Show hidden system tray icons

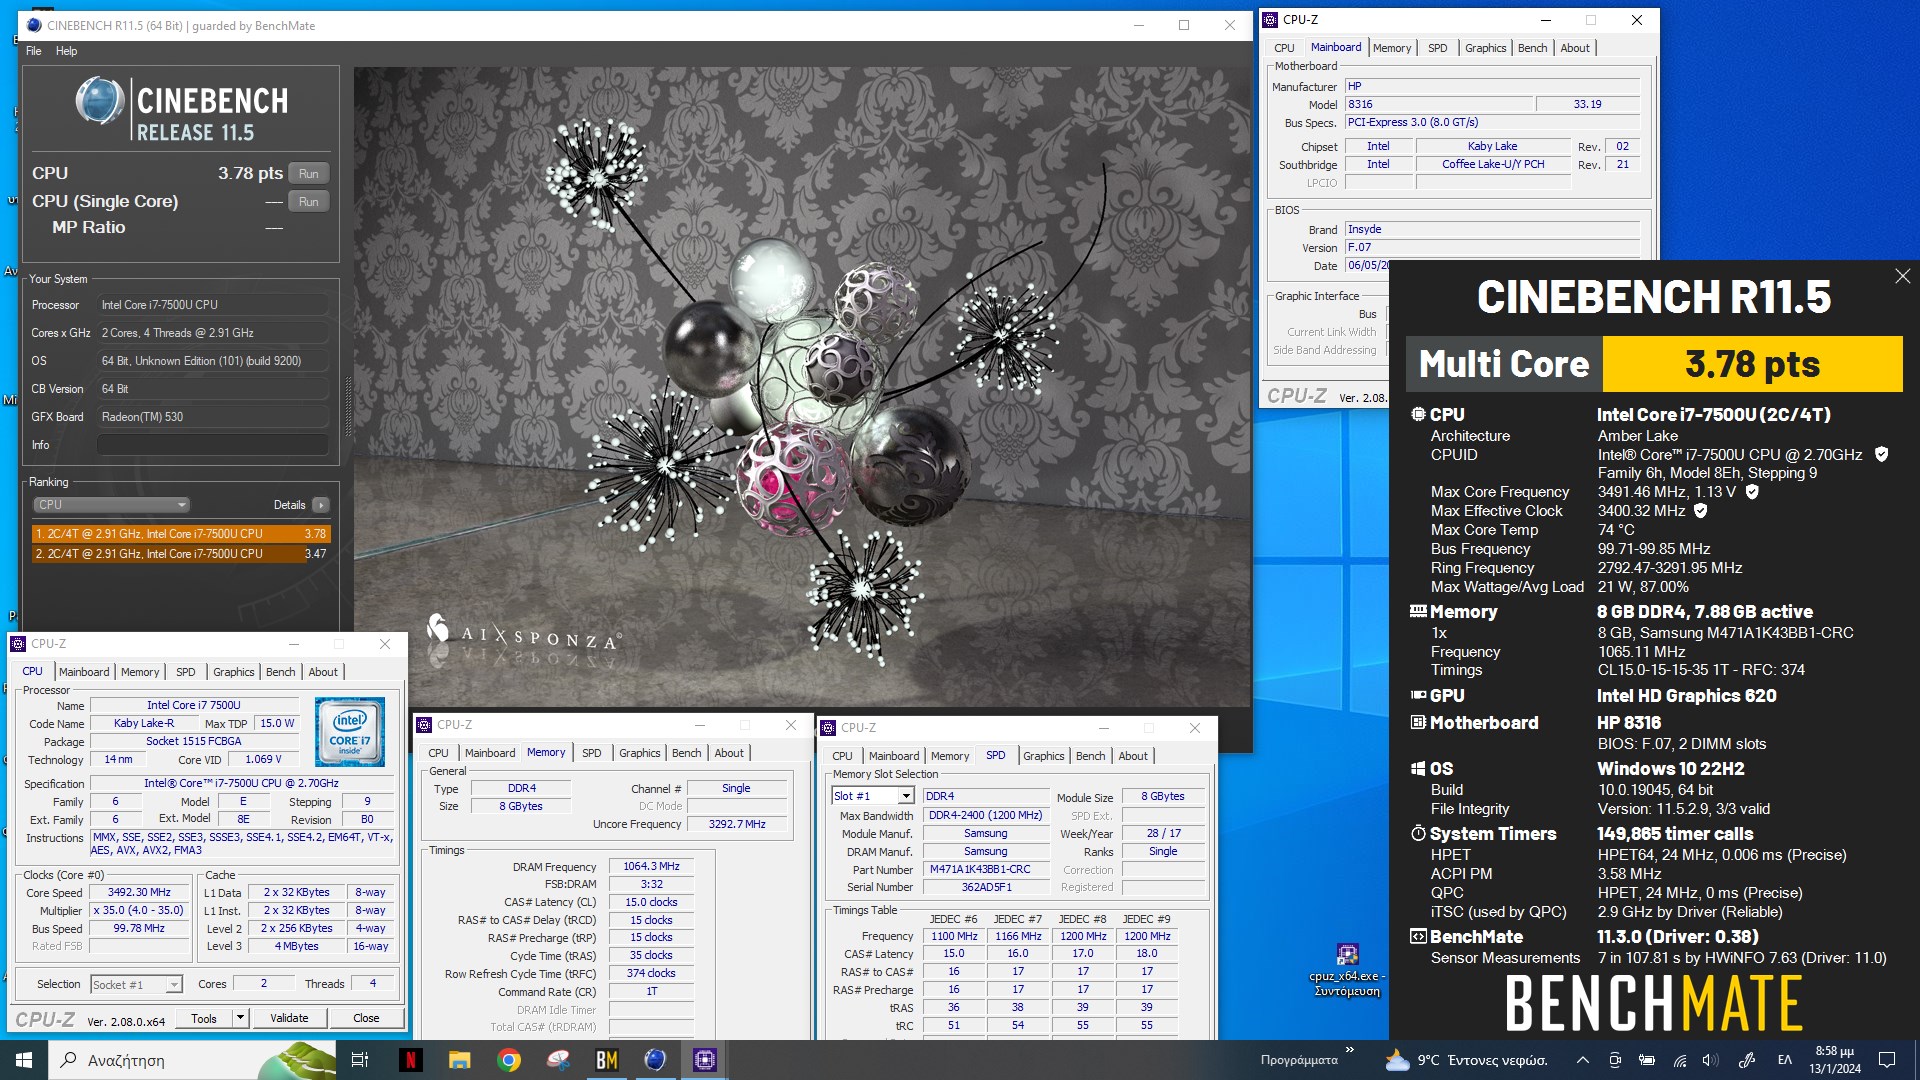pyautogui.click(x=1582, y=1060)
